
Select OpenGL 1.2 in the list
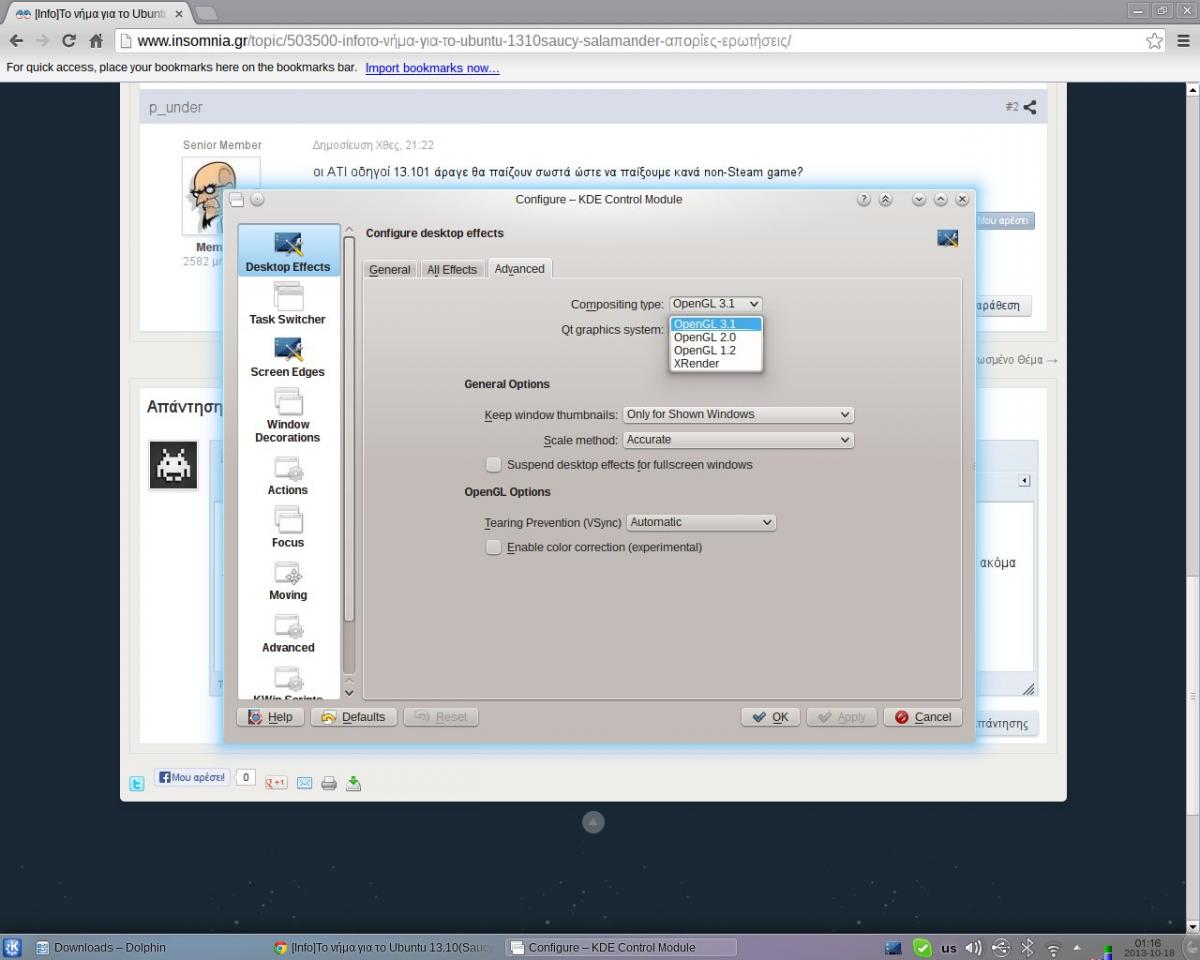click(716, 350)
